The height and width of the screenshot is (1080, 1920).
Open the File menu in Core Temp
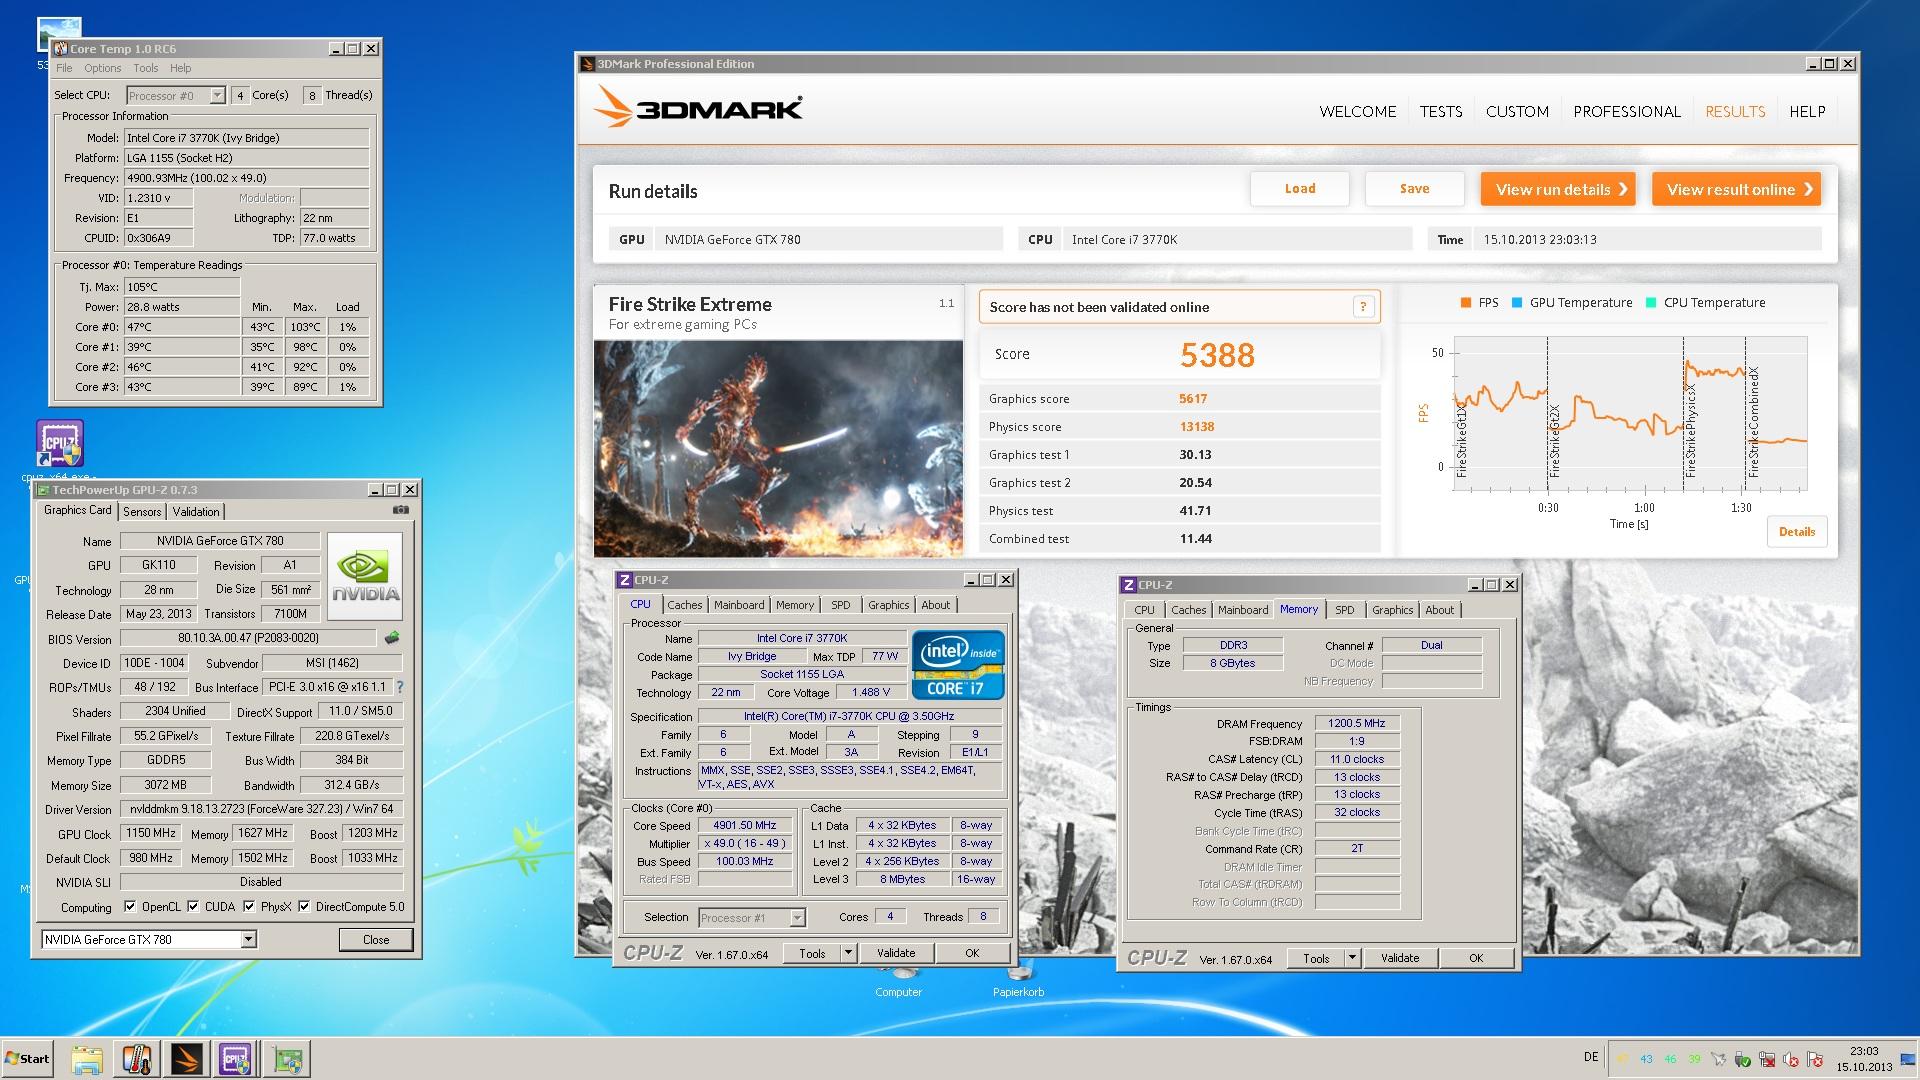tap(64, 68)
